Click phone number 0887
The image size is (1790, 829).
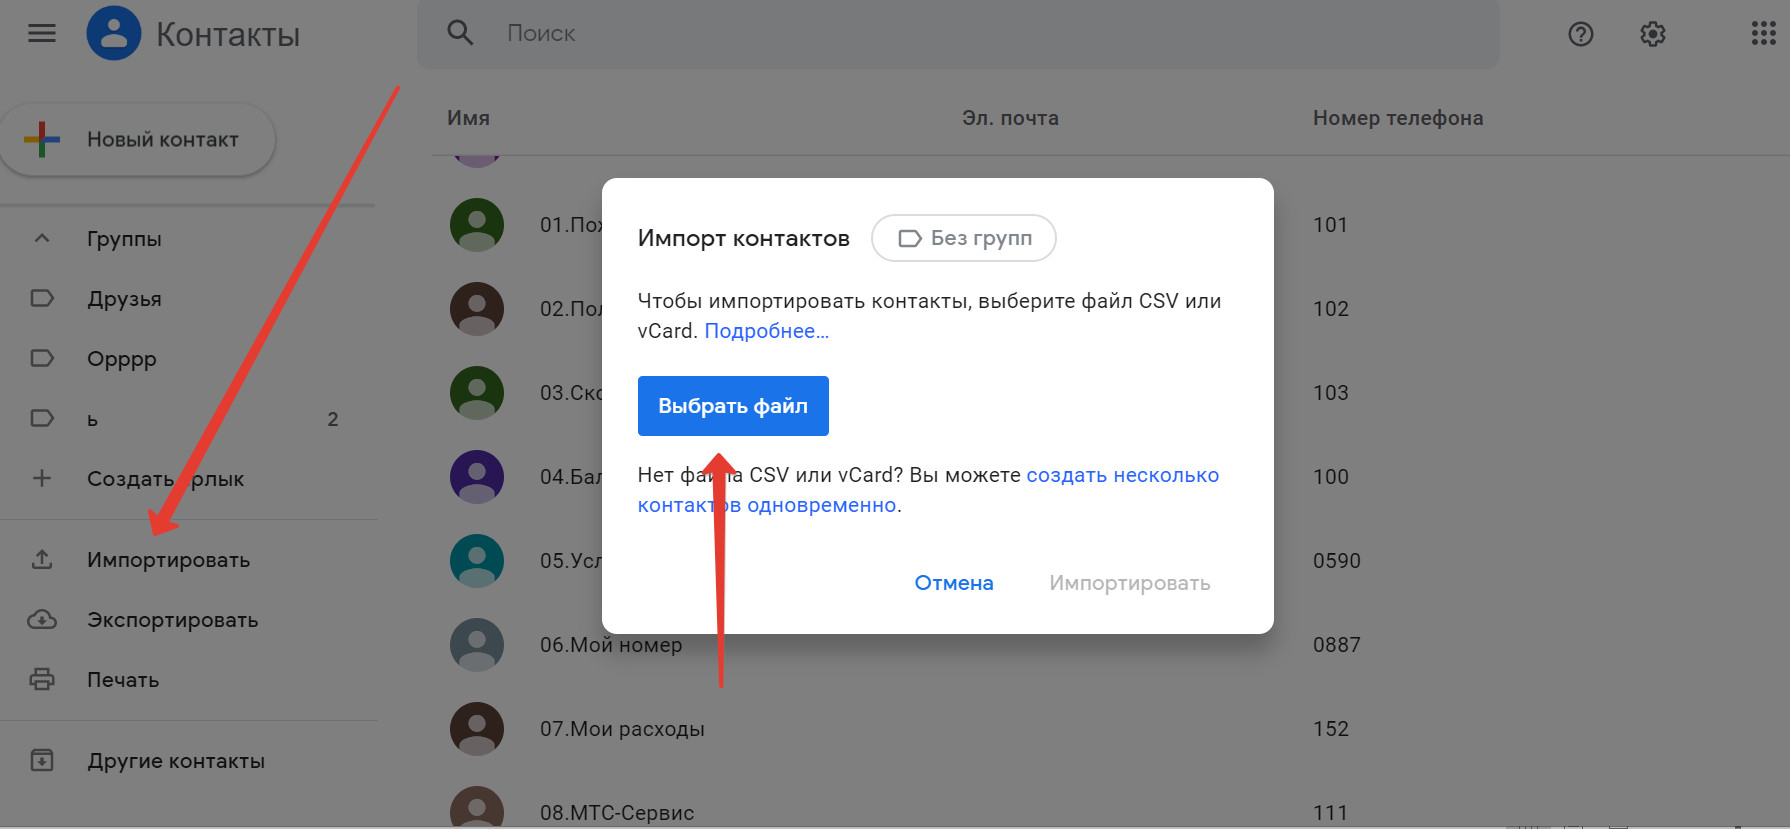tap(1337, 645)
